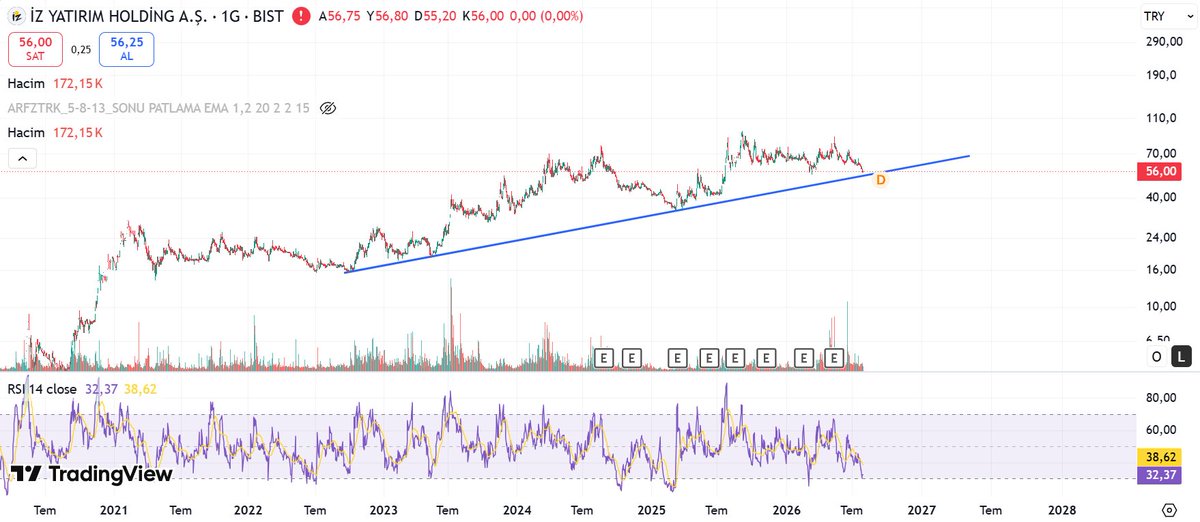Click the 2028 label on time axis
Viewport: 1200px width, 522px height.
[1062, 509]
